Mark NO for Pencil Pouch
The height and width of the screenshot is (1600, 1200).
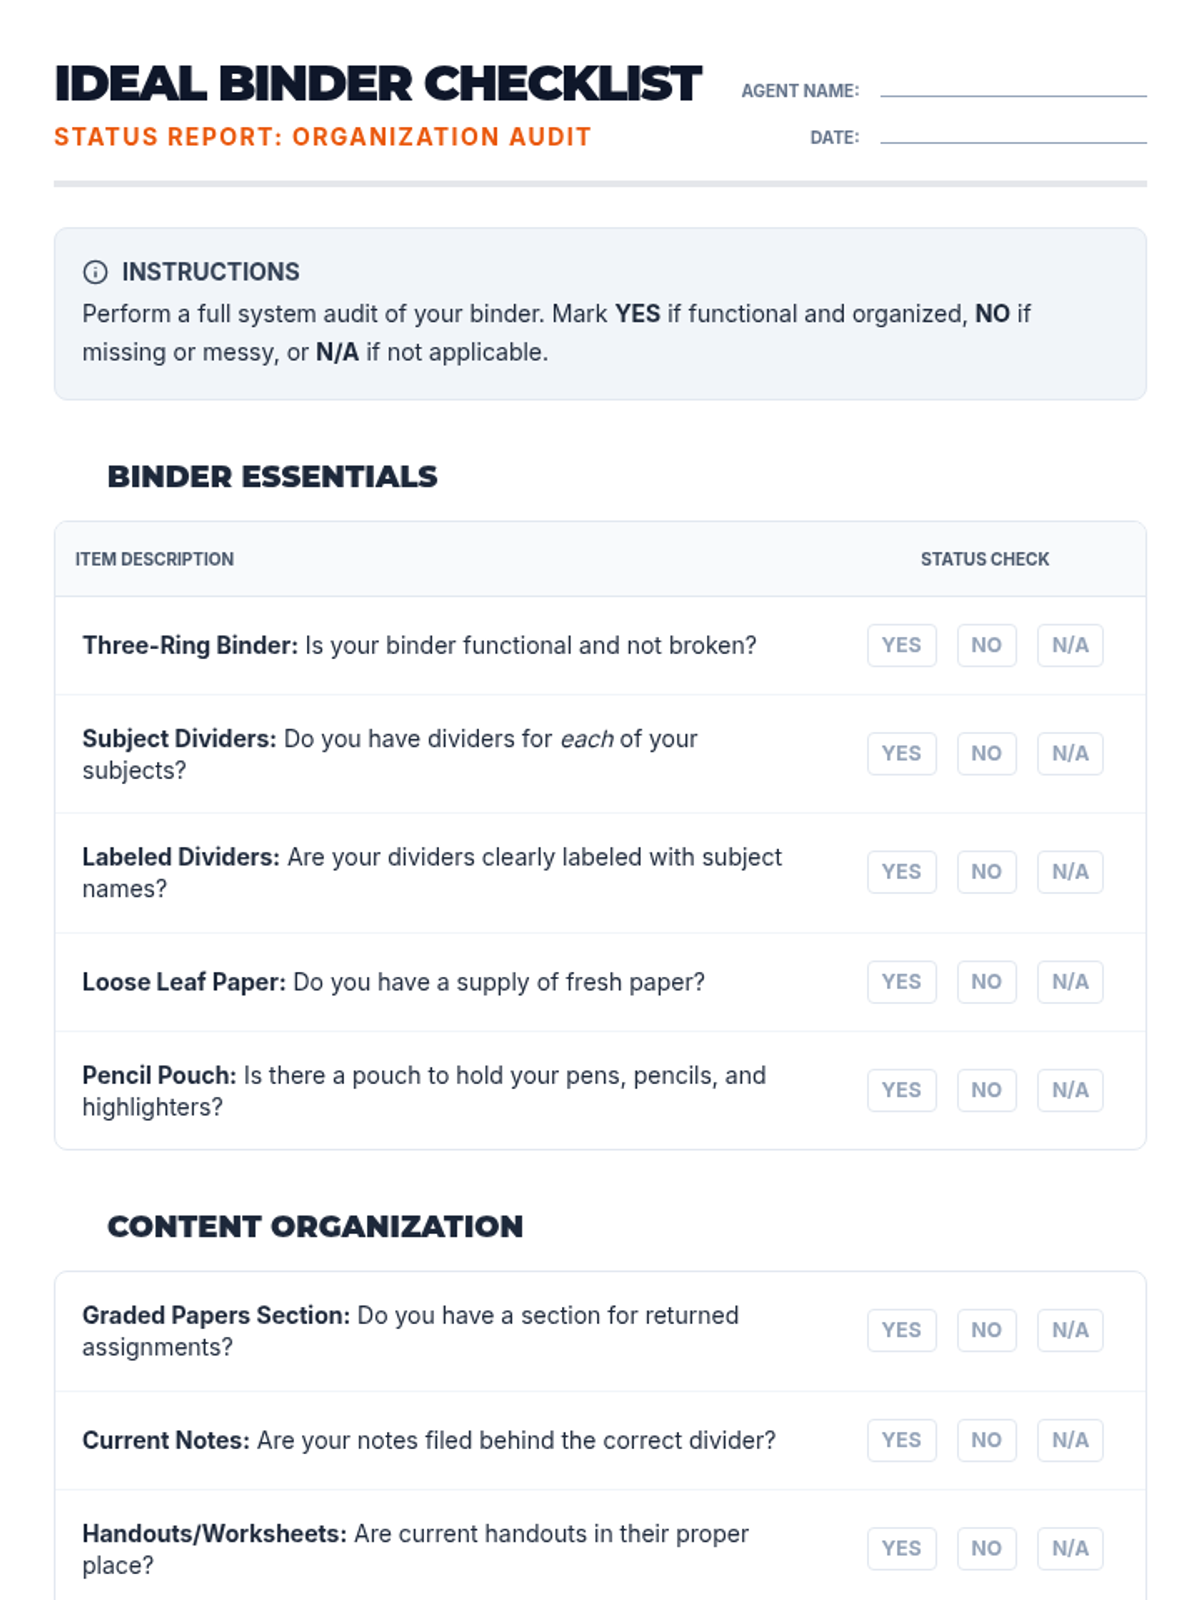[x=986, y=1089]
